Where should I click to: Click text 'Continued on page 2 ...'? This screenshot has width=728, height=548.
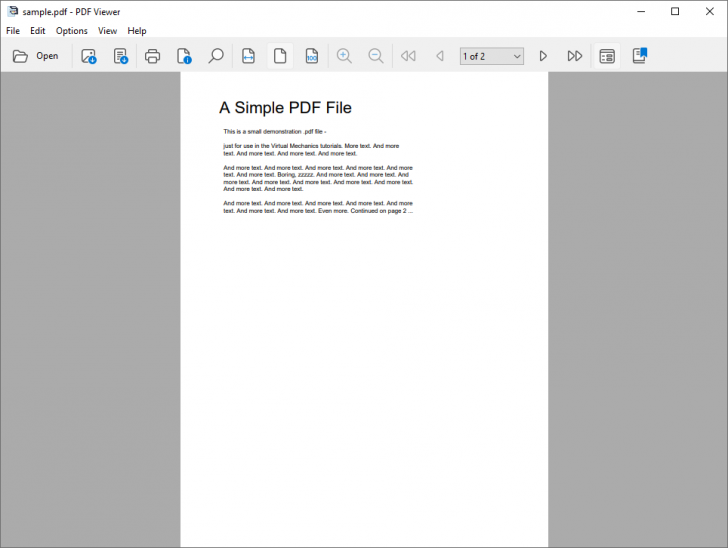[382, 211]
